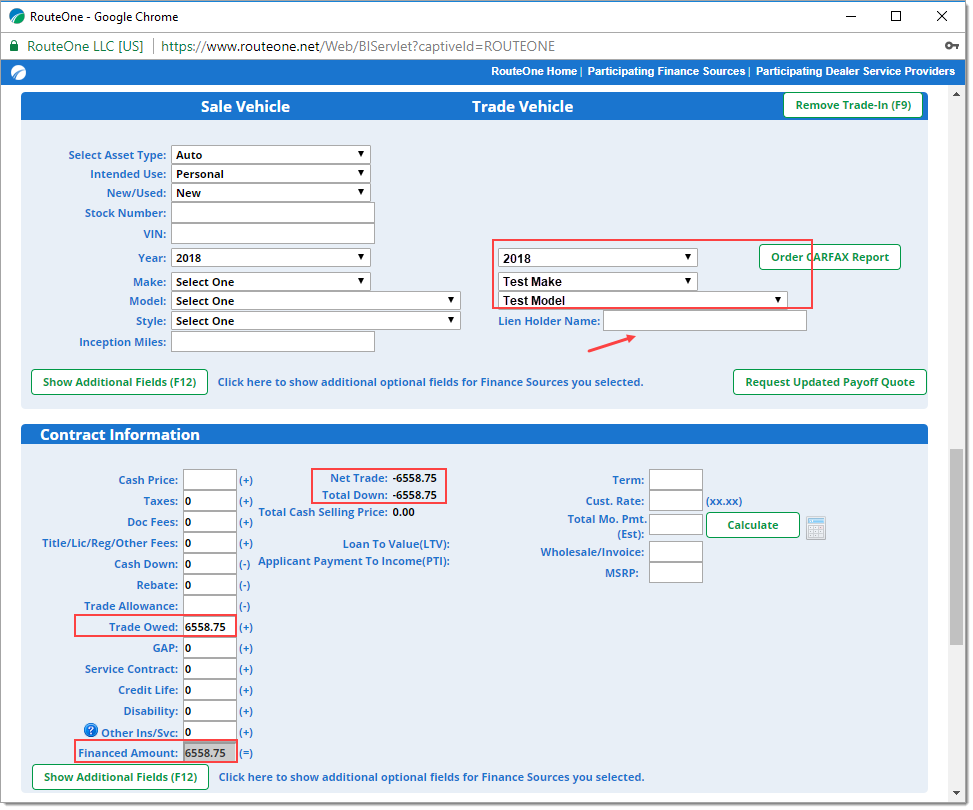Click the Sale Vehicle heading
This screenshot has height=810, width=973.
tap(245, 107)
